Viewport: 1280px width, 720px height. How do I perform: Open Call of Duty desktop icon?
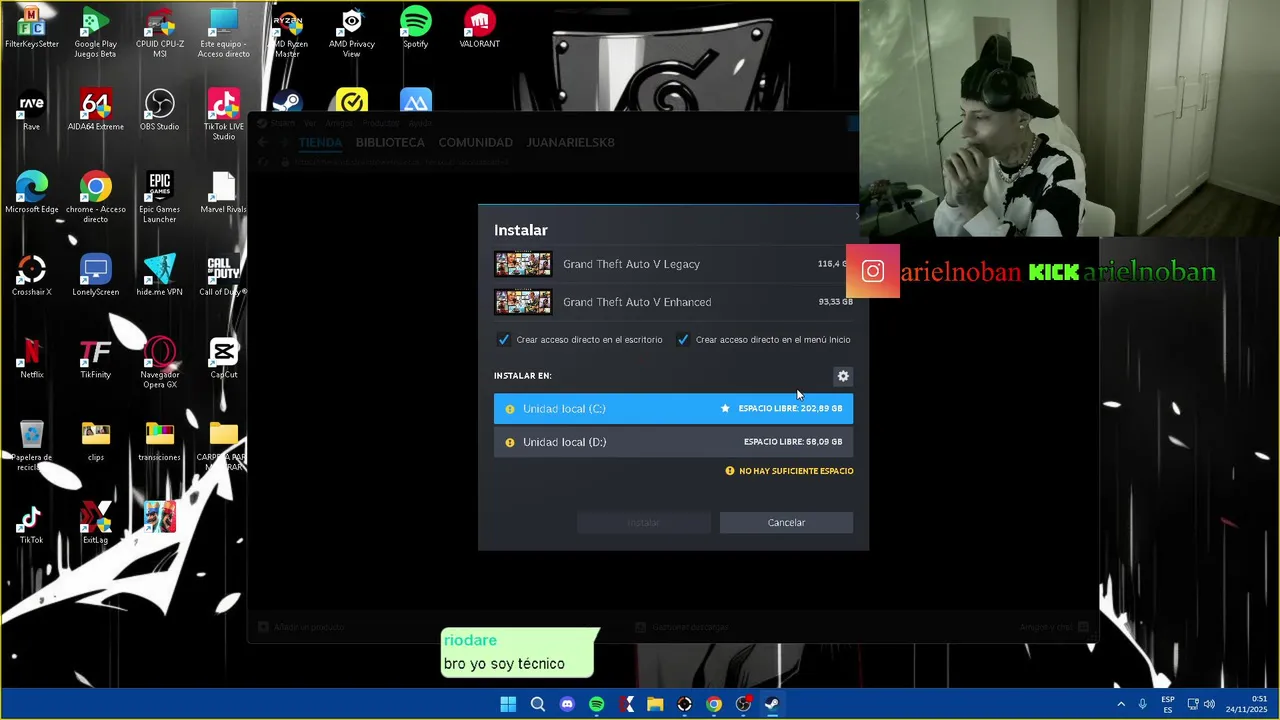224,276
